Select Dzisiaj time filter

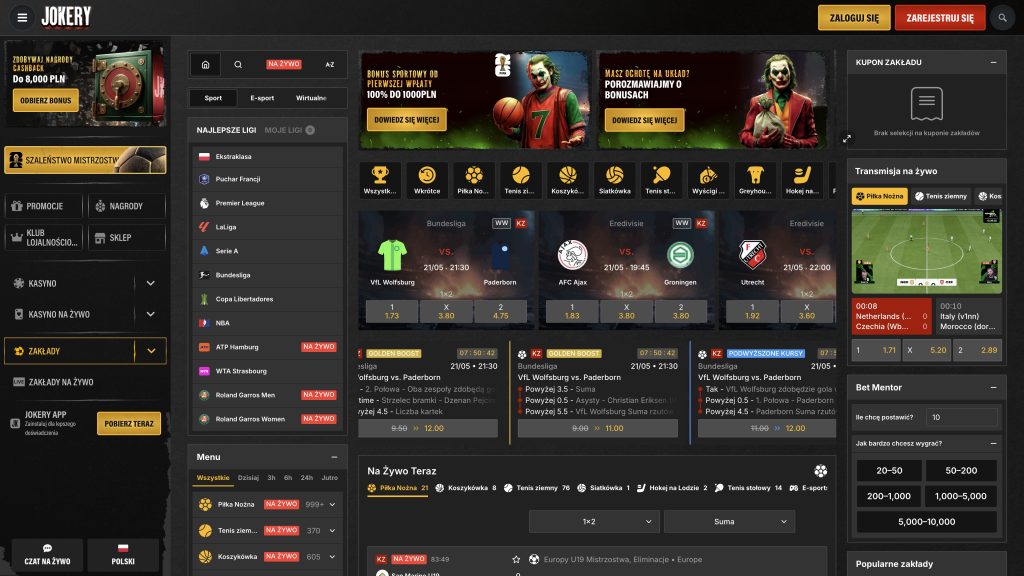pos(248,478)
